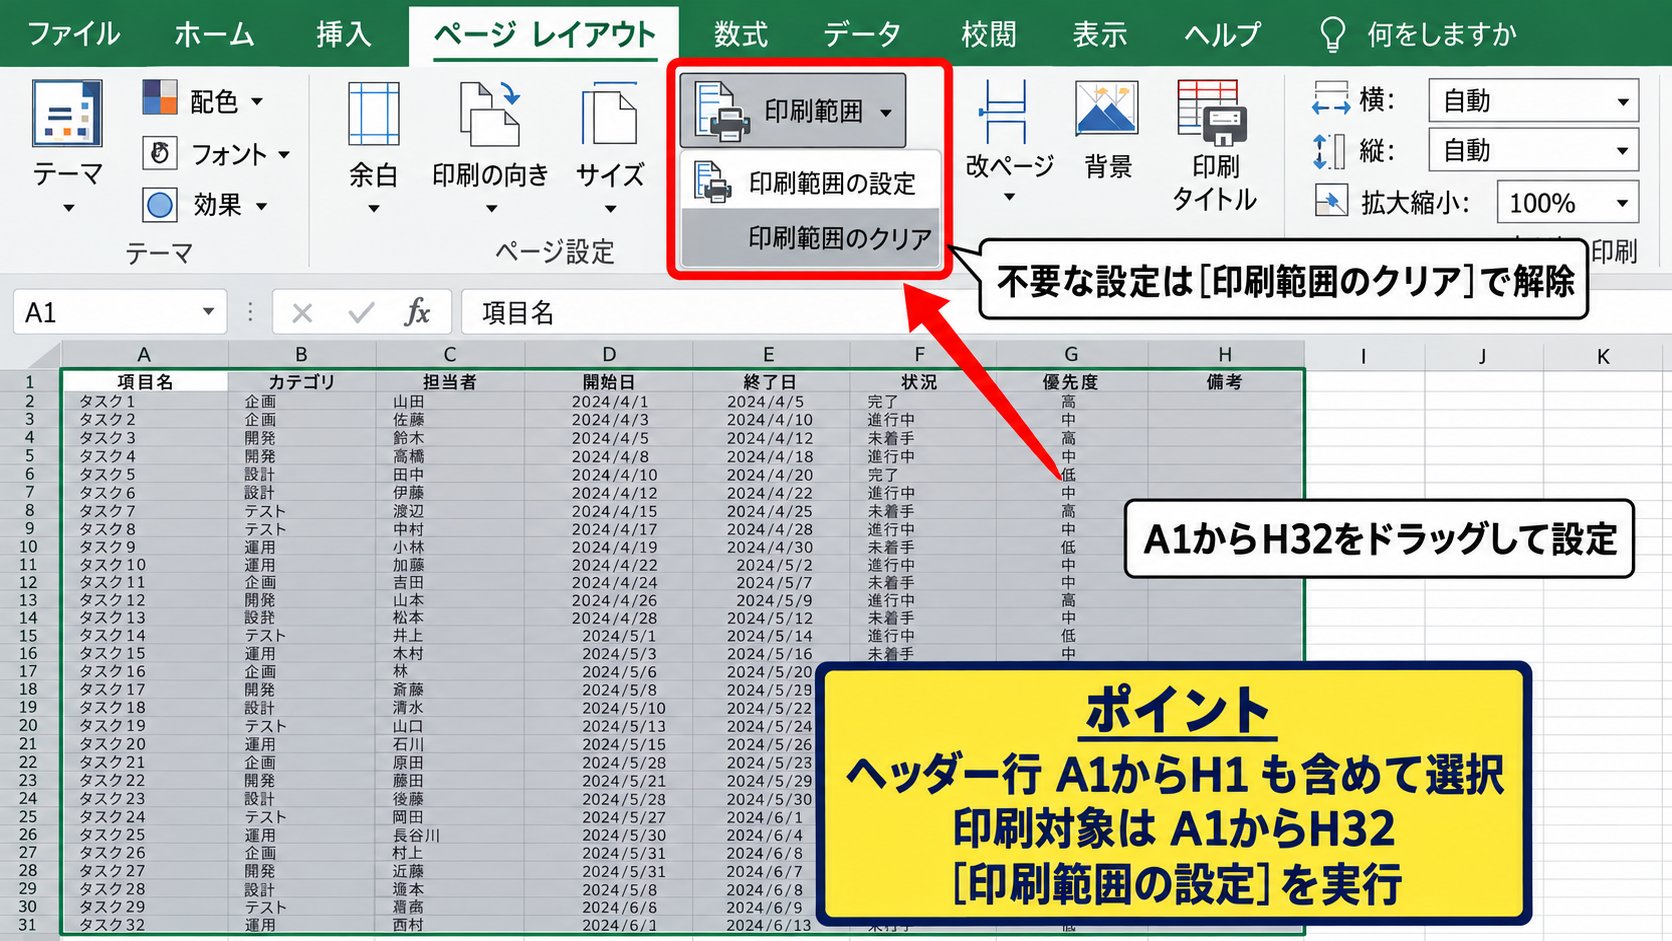Open the ヘルプ tab
The image size is (1672, 941).
[1222, 34]
